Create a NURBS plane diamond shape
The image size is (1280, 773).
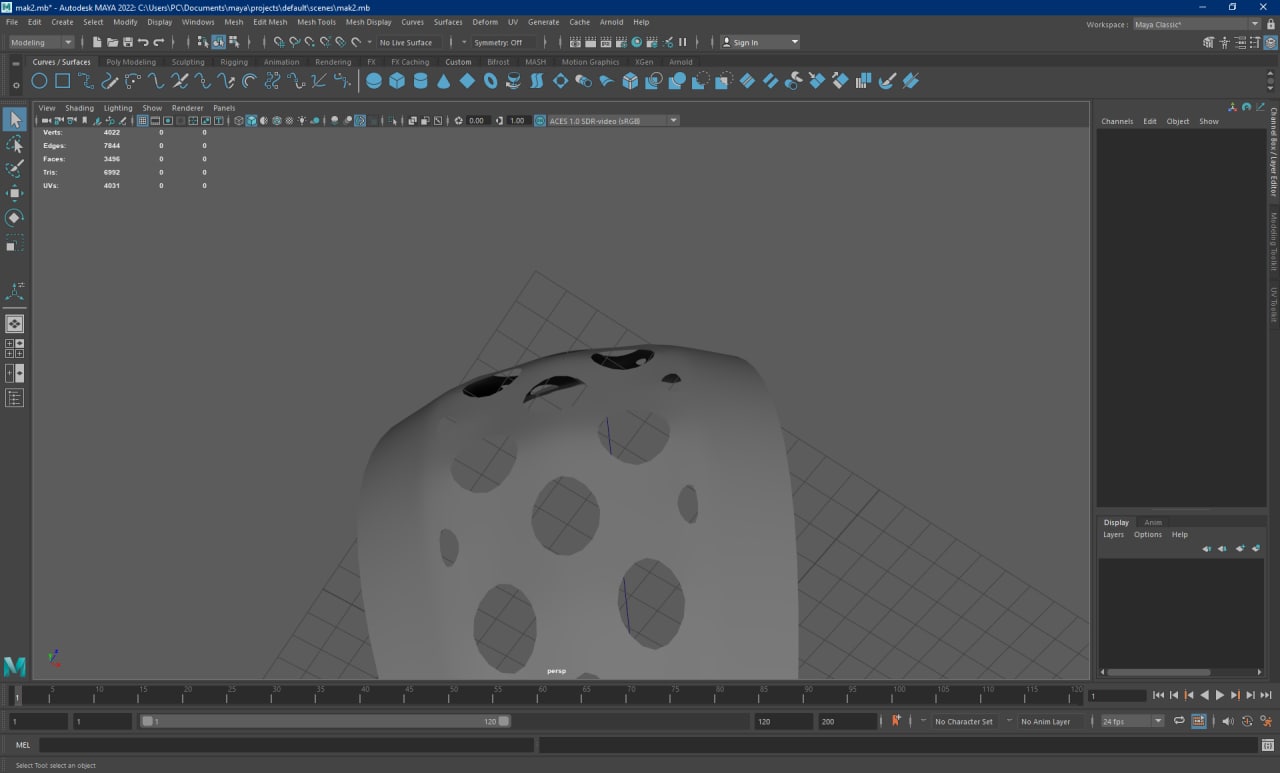click(x=467, y=81)
